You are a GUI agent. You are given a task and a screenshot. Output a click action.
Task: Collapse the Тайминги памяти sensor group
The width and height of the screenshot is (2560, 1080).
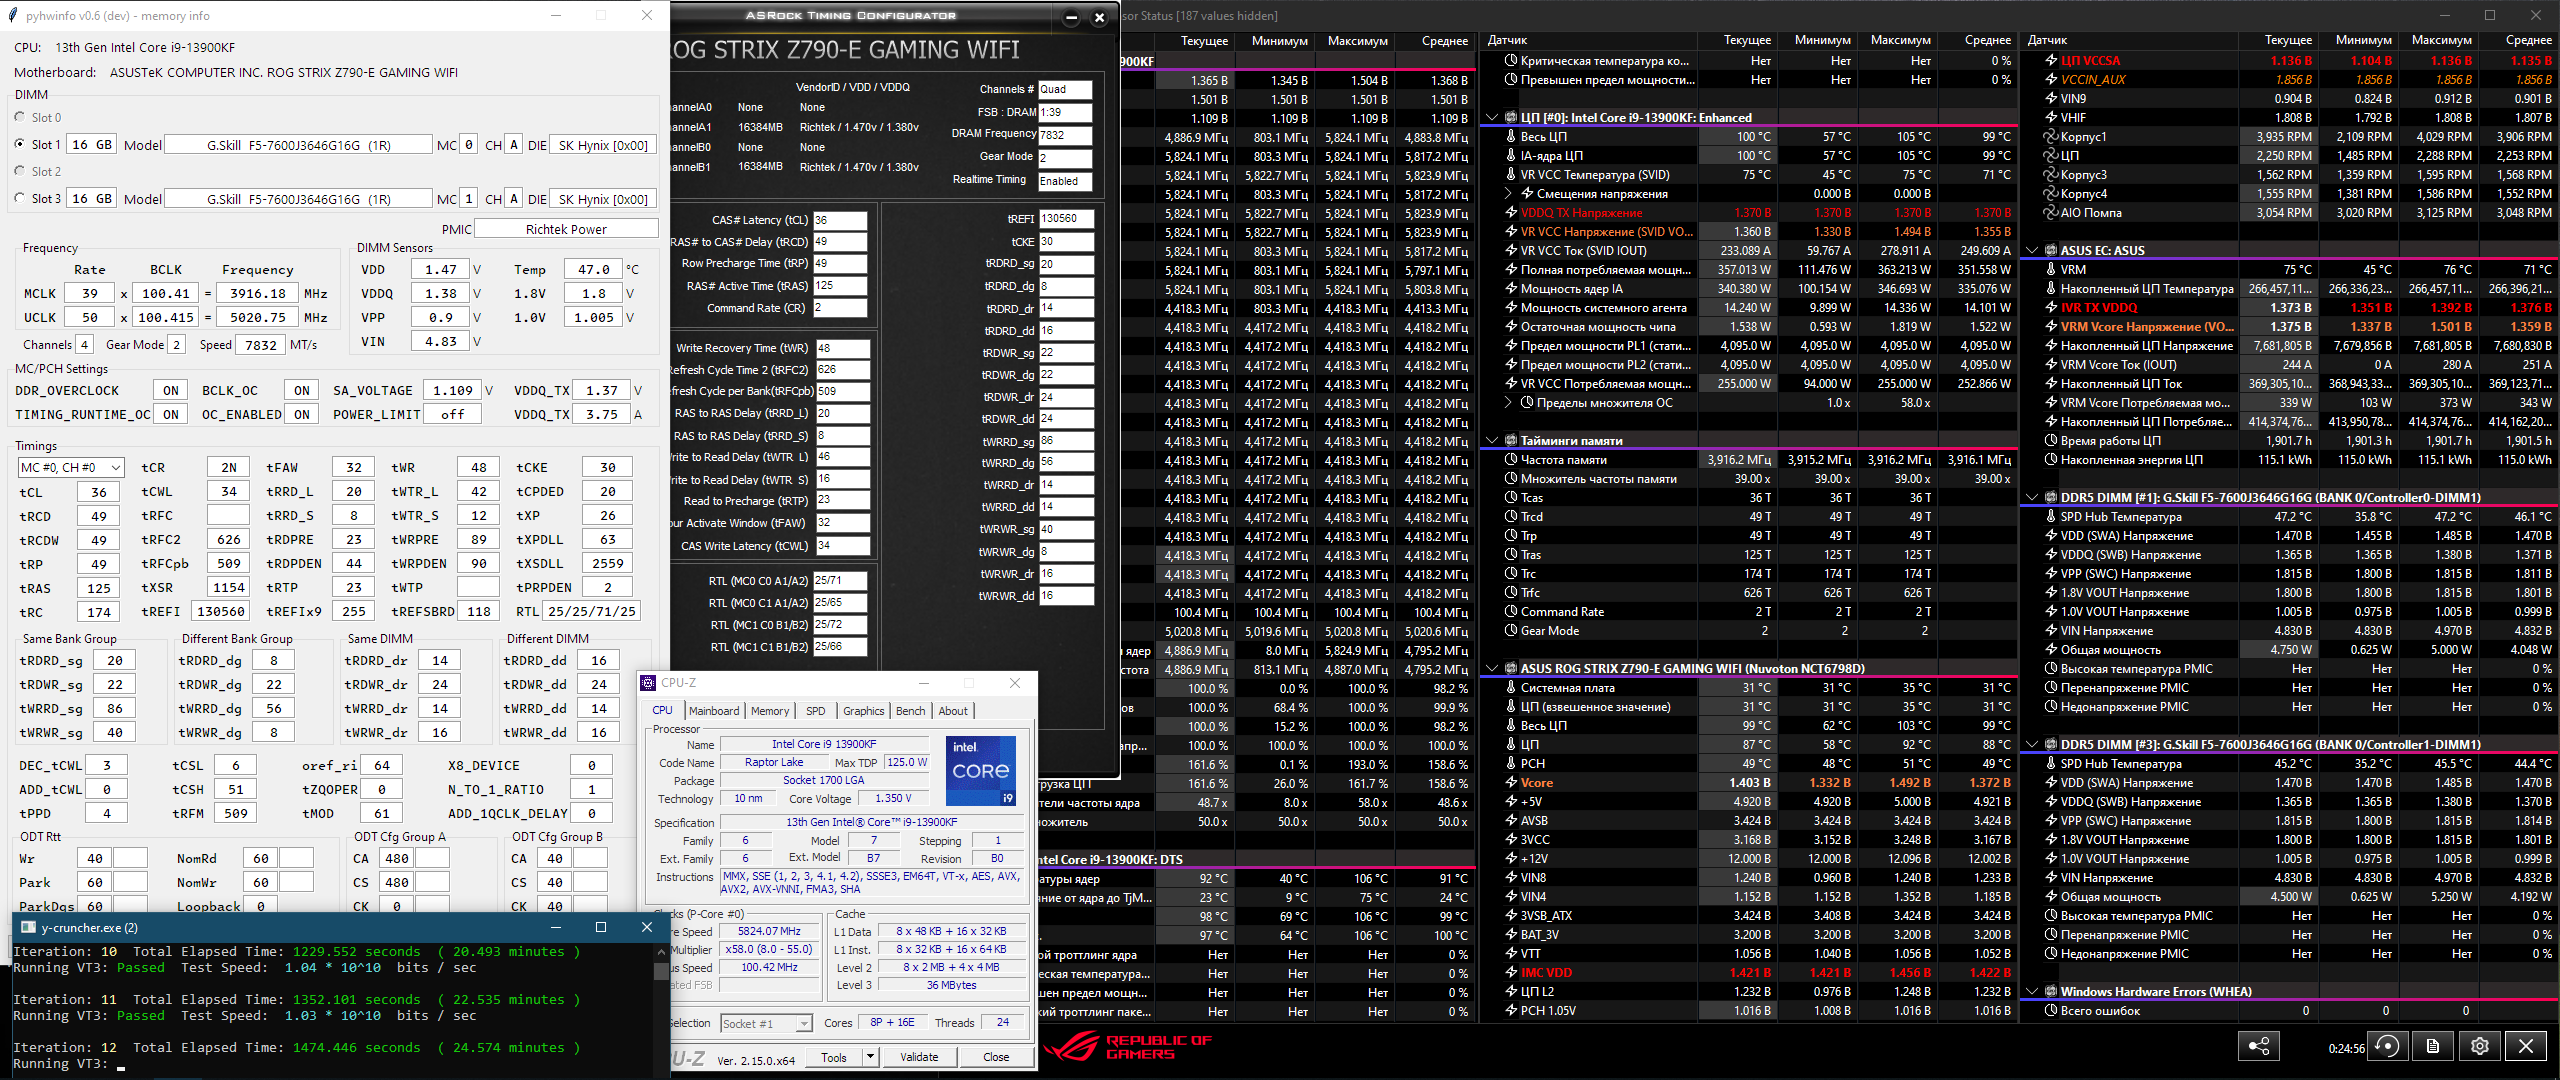coord(1492,440)
